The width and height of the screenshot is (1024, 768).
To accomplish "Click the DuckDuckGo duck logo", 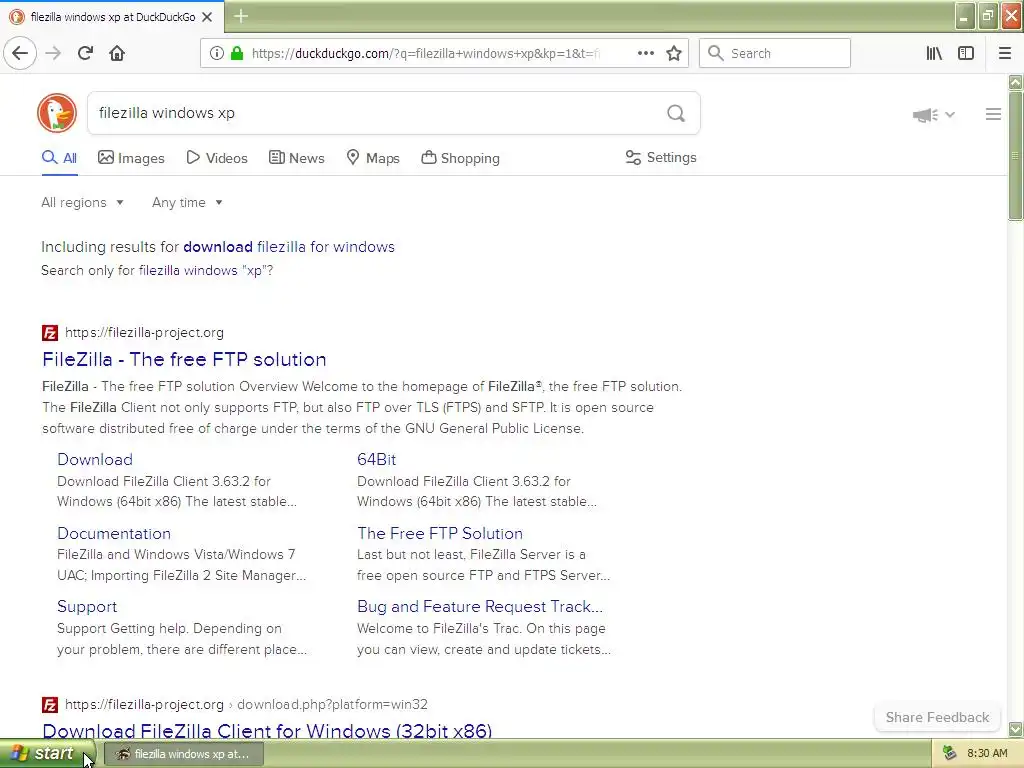I will 57,113.
